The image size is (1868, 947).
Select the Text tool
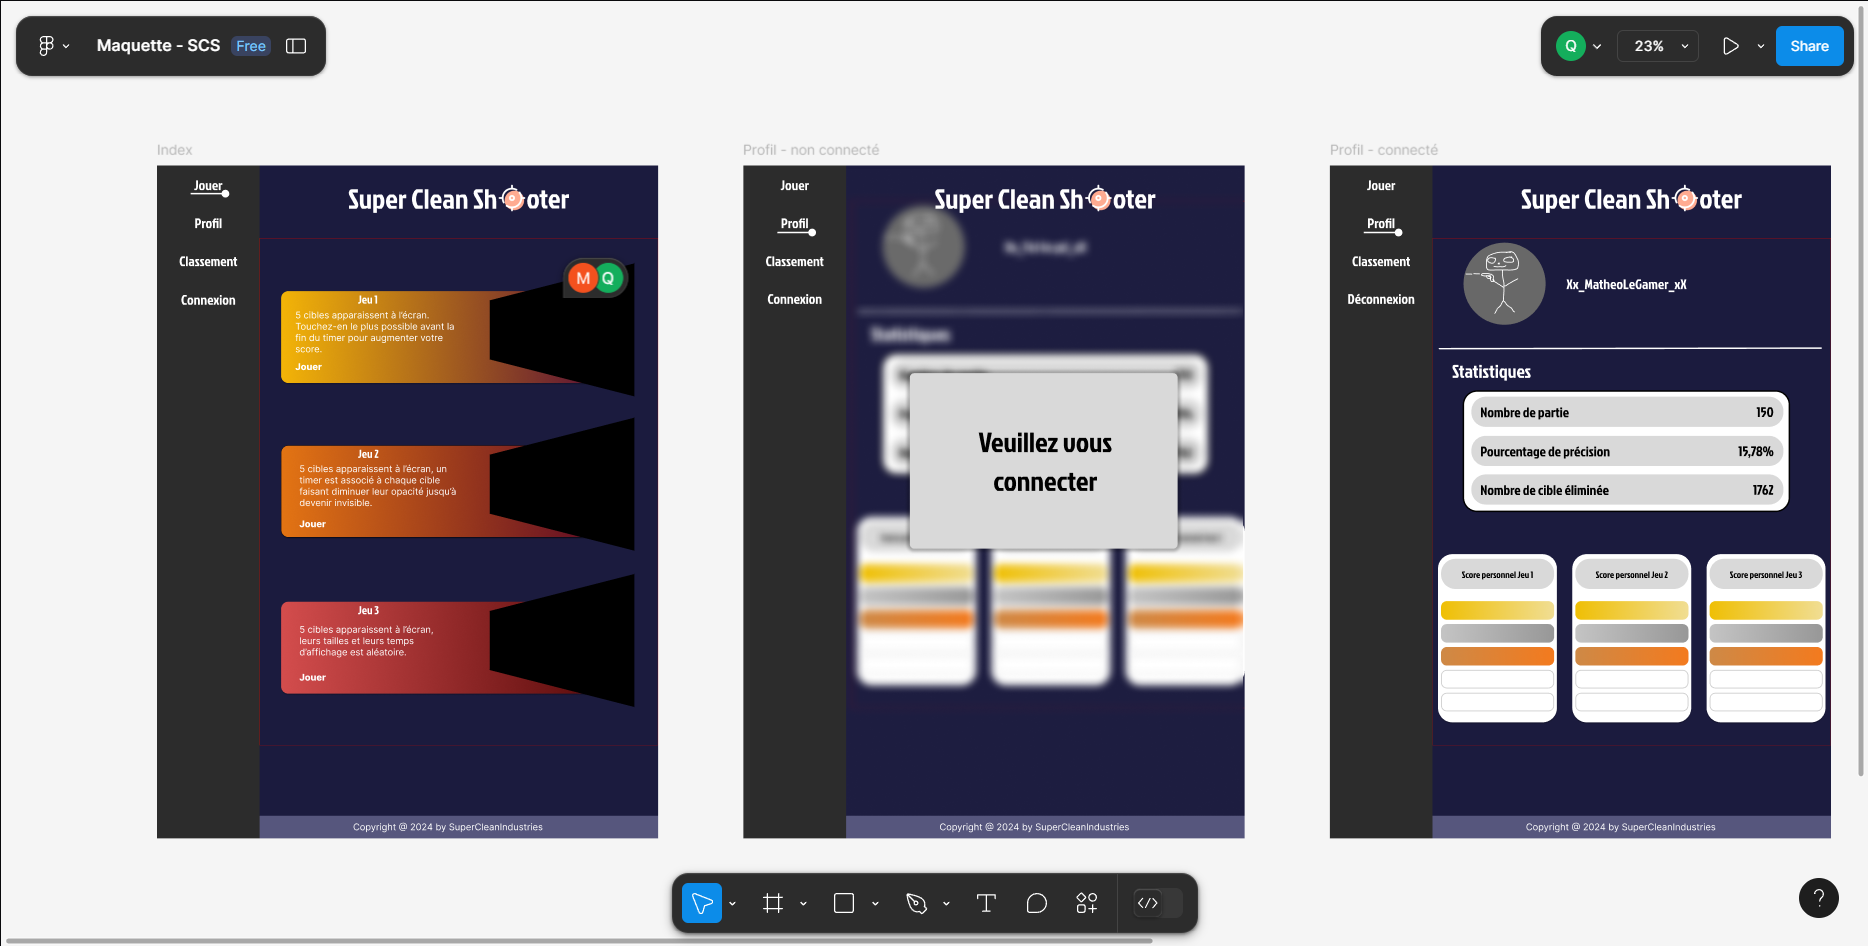click(x=986, y=903)
